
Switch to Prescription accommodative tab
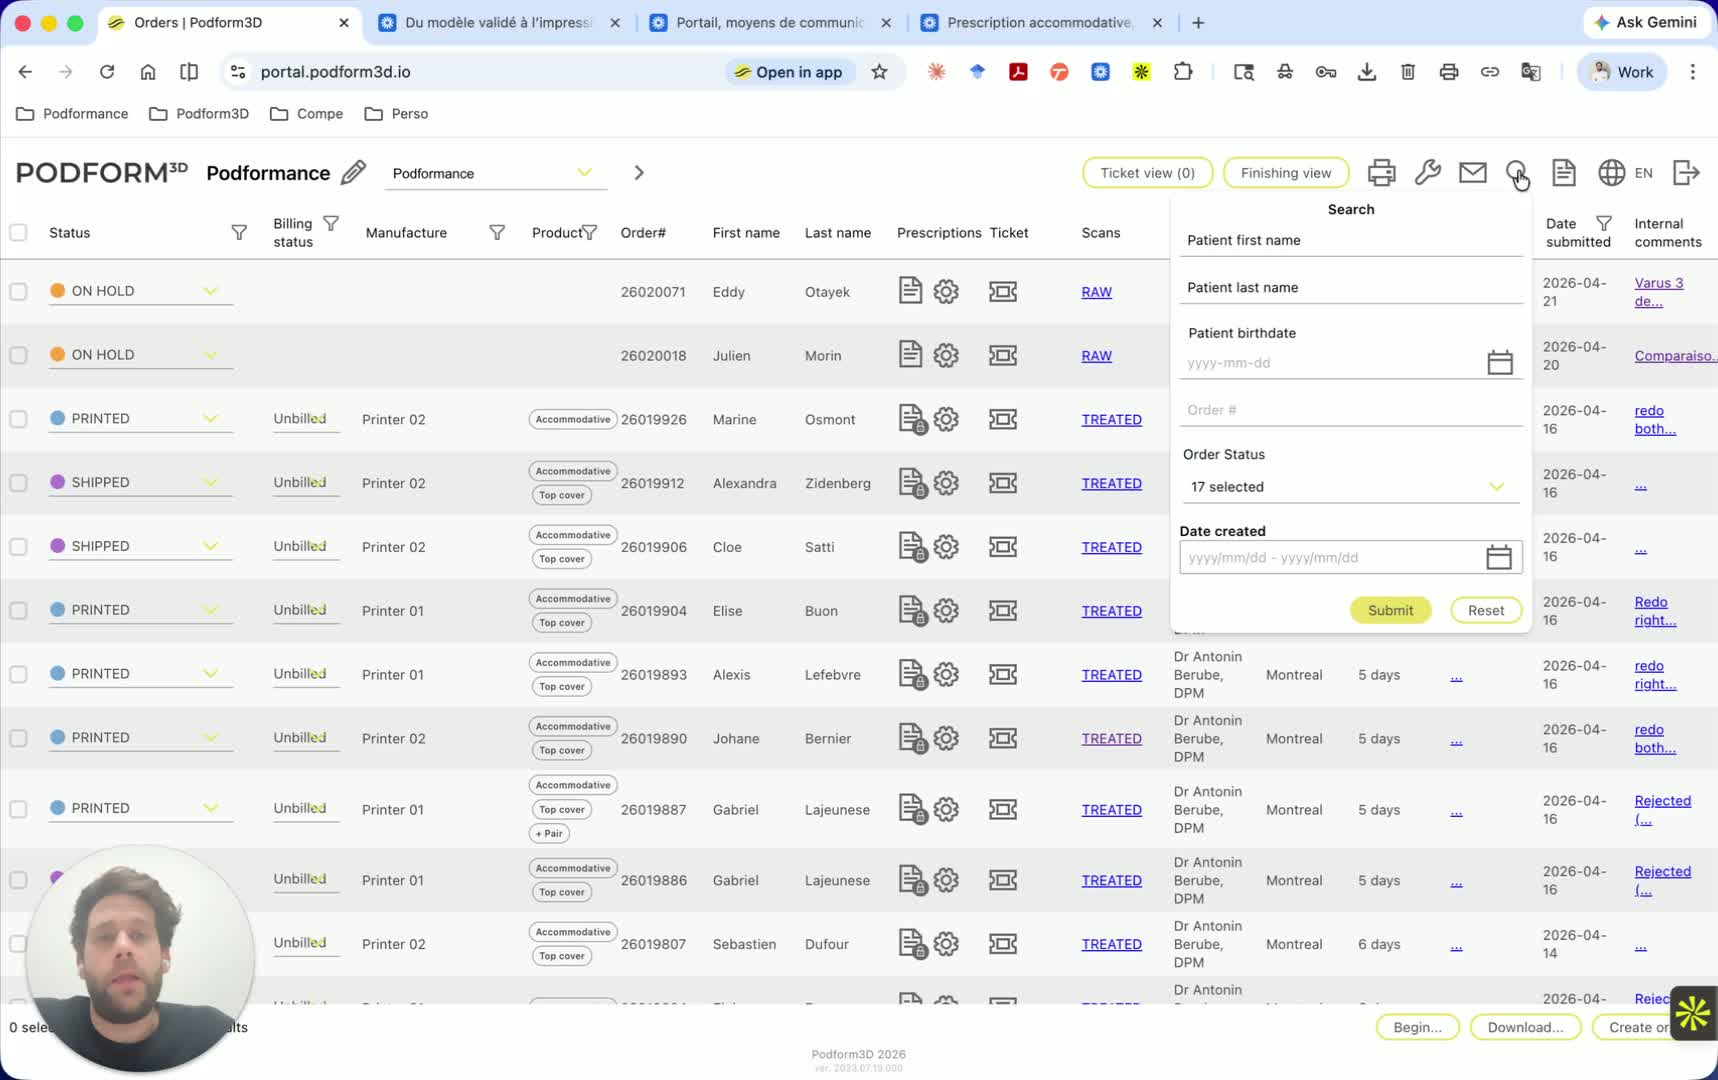(x=1040, y=22)
